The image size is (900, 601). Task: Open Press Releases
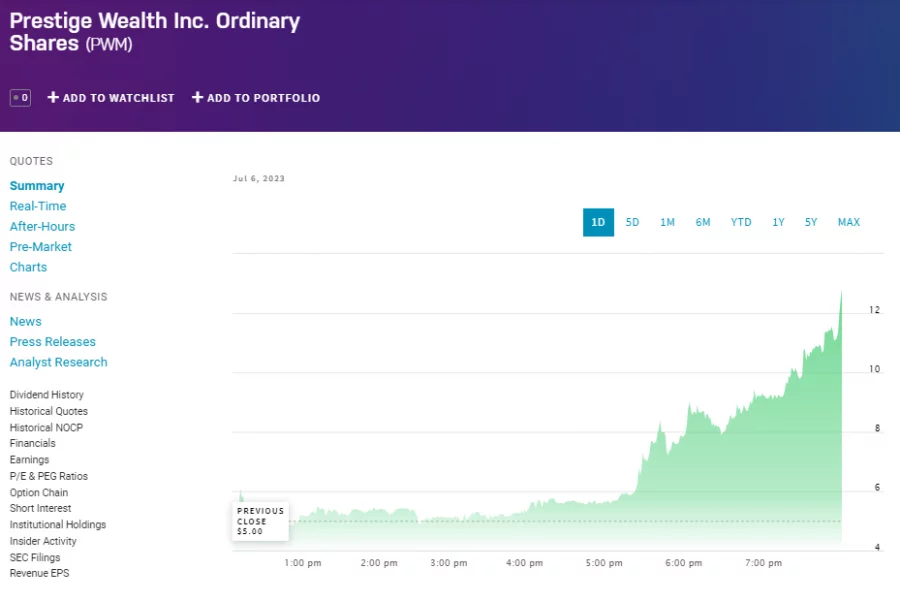pos(52,341)
